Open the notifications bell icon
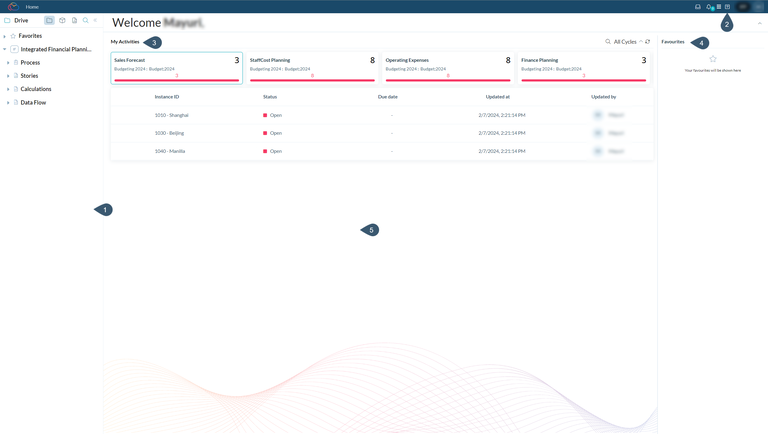This screenshot has height=434, width=768. pos(709,7)
